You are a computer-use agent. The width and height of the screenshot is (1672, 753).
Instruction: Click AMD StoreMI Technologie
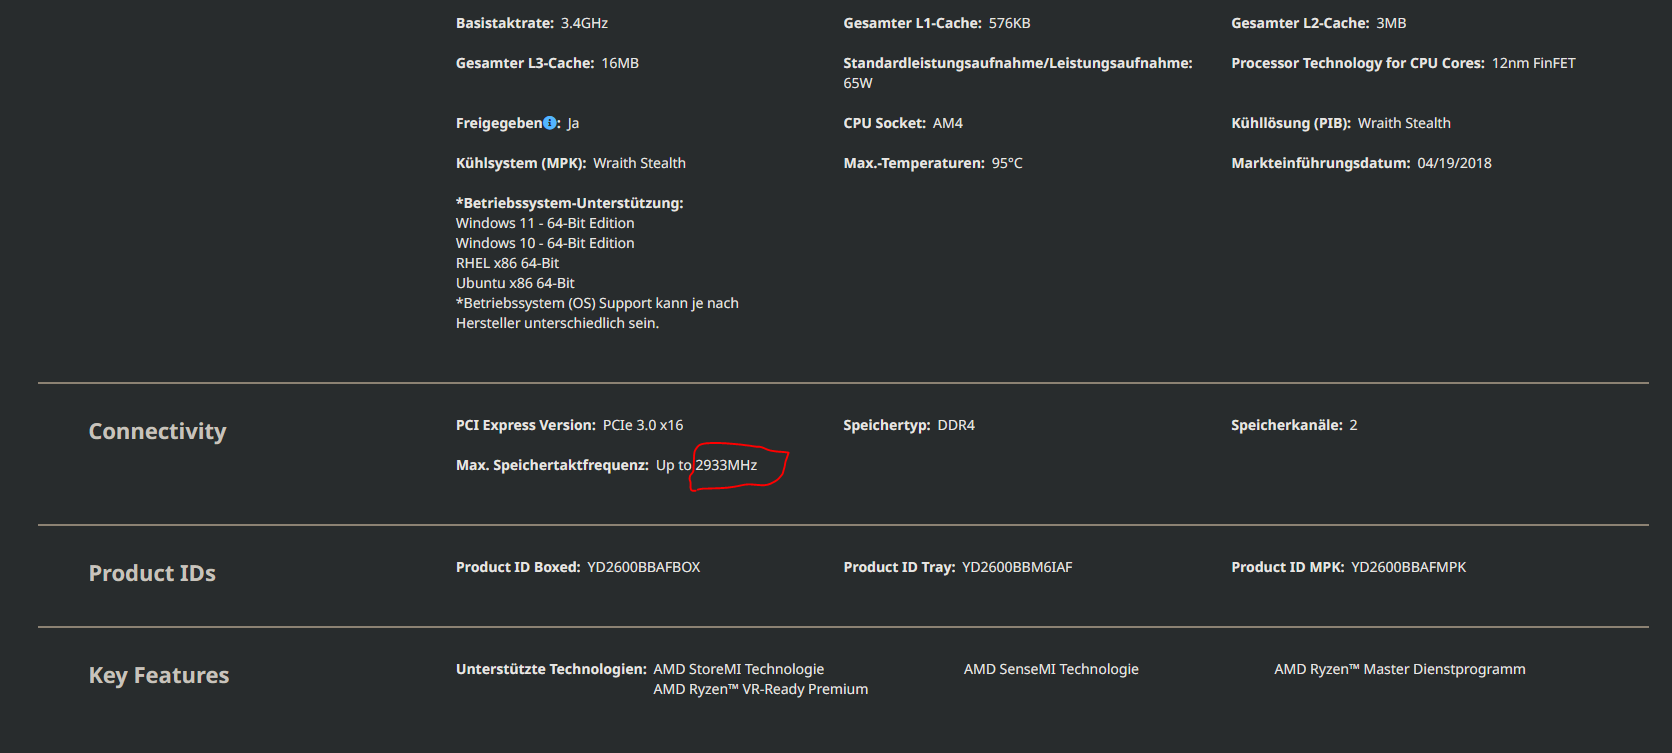tap(739, 669)
